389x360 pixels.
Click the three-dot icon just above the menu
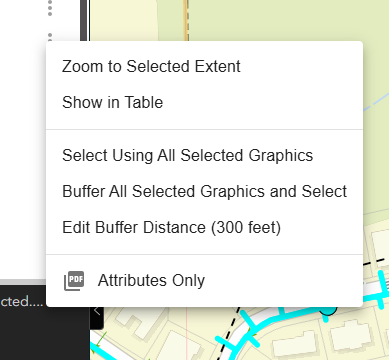click(50, 37)
